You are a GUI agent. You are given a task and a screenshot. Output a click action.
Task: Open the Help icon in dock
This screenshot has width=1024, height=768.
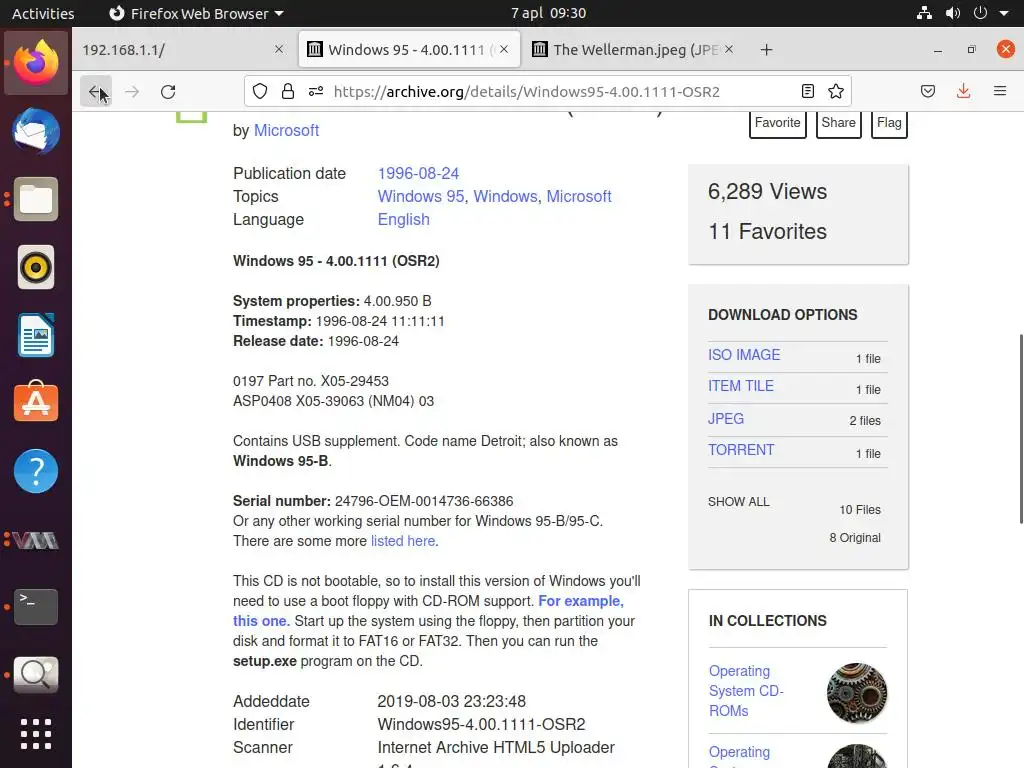(36, 471)
